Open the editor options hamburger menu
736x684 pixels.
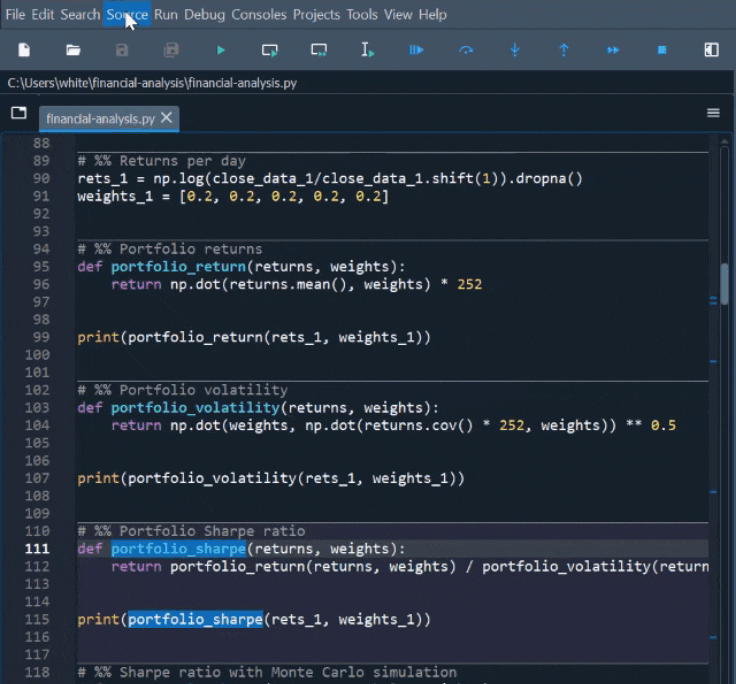(x=713, y=113)
